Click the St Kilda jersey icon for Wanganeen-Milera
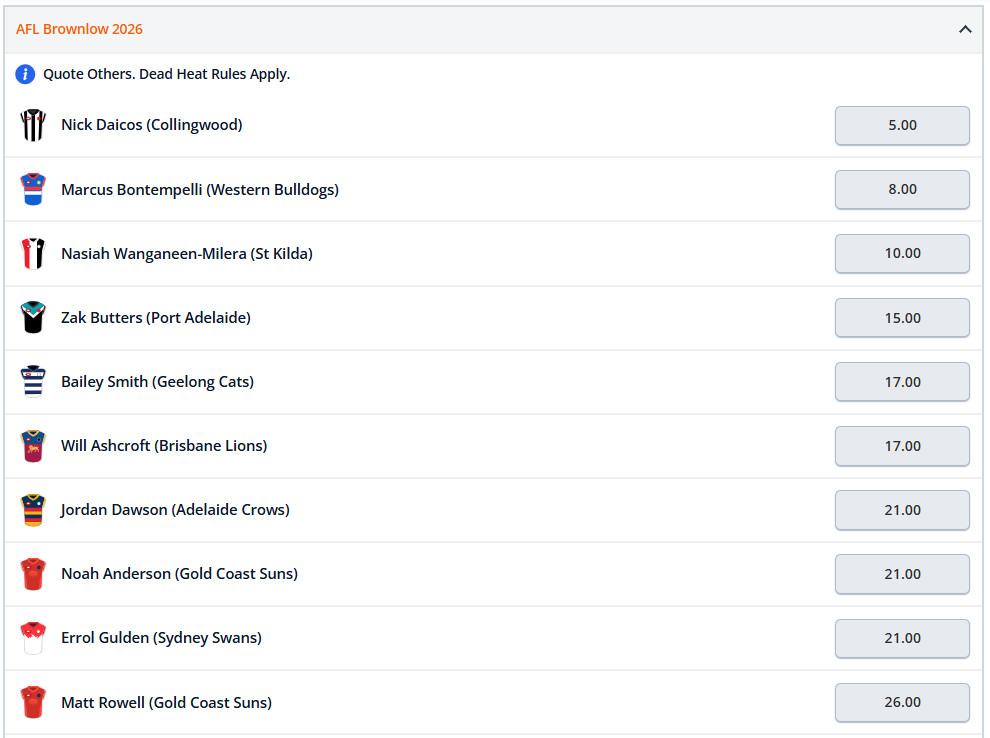 (x=33, y=253)
